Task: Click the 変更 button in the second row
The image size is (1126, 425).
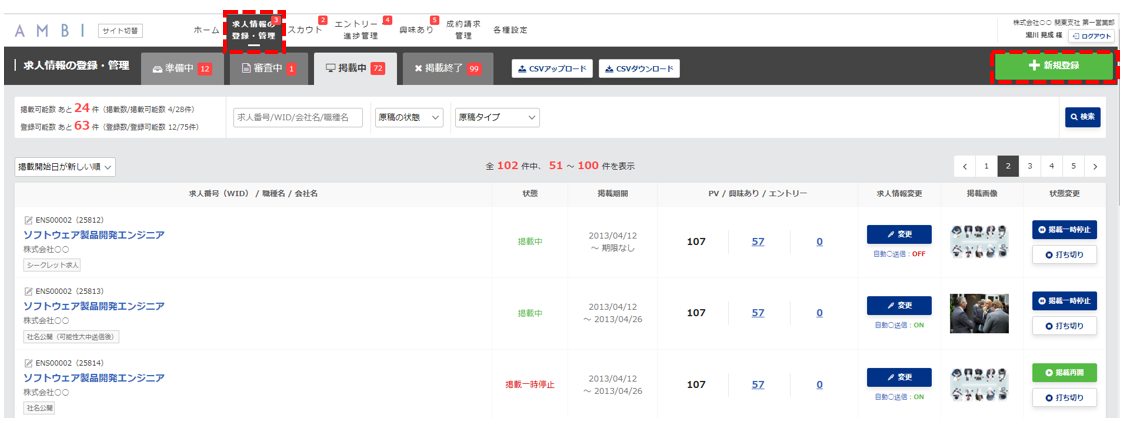Action: (899, 305)
